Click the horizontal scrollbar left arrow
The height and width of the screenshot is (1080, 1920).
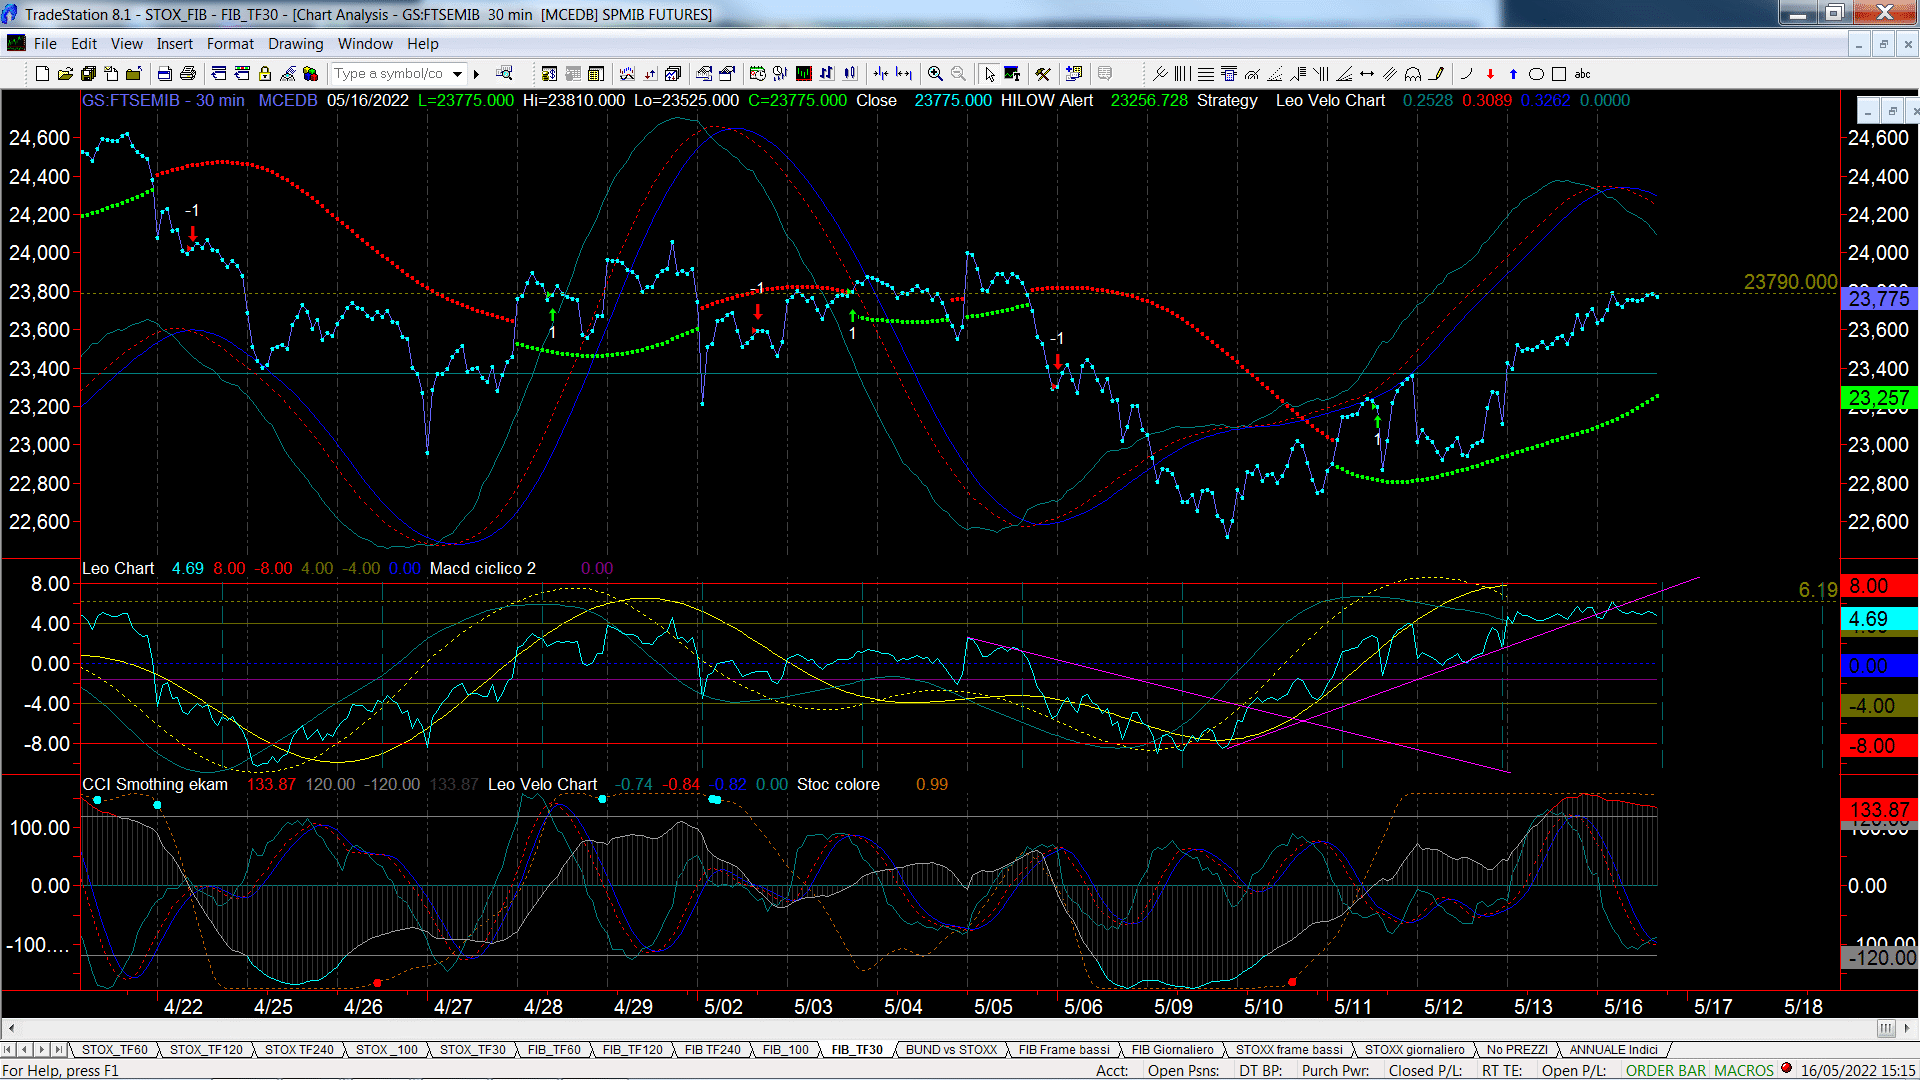[10, 1028]
